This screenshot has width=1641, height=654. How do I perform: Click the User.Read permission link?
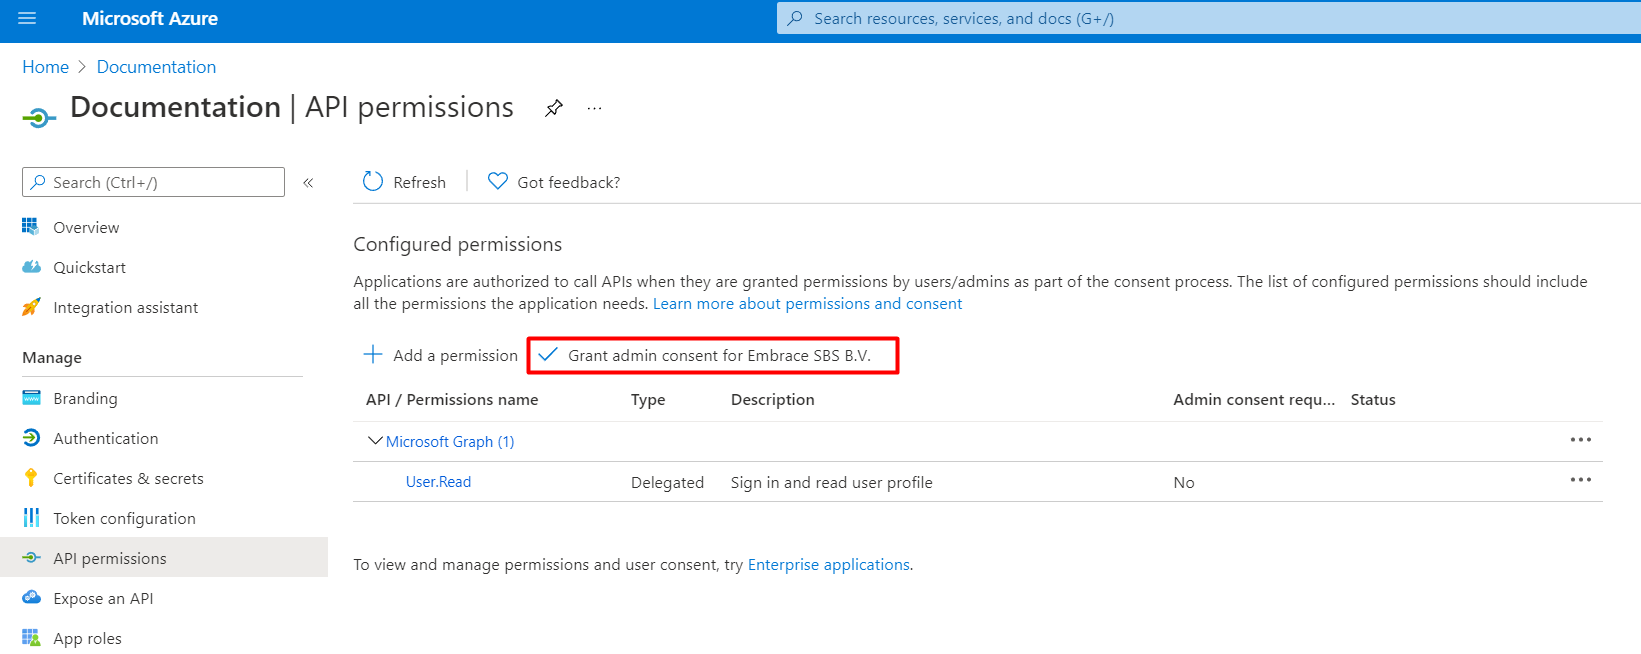(x=438, y=482)
